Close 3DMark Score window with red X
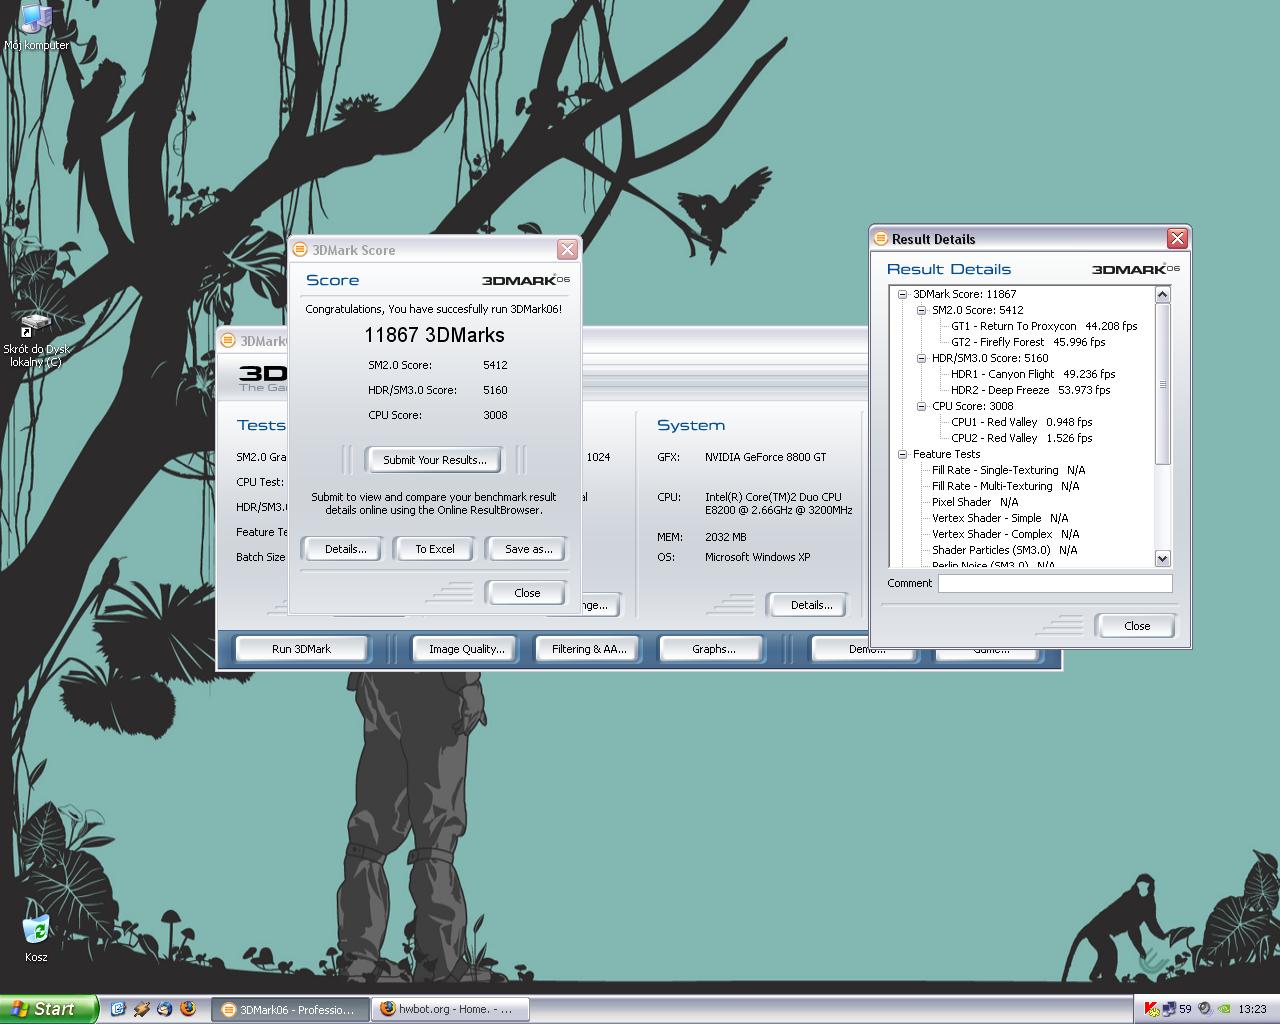This screenshot has height=1024, width=1280. click(x=567, y=250)
